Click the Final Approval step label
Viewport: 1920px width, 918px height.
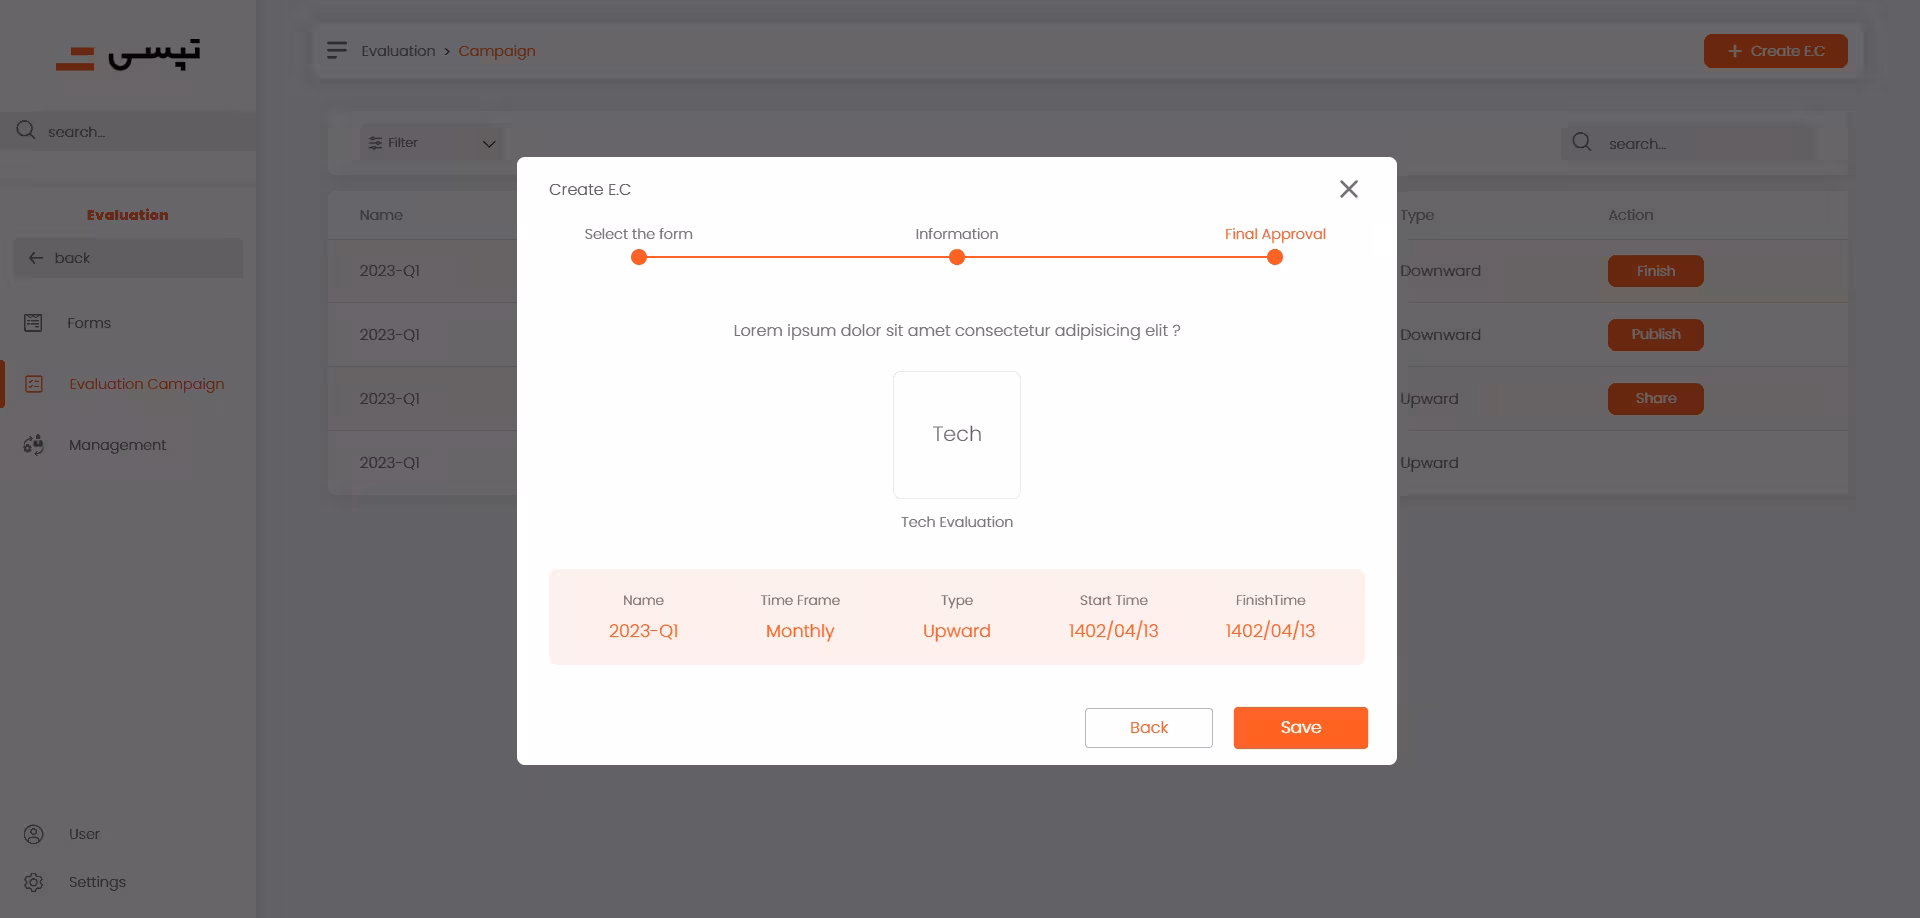pos(1275,234)
